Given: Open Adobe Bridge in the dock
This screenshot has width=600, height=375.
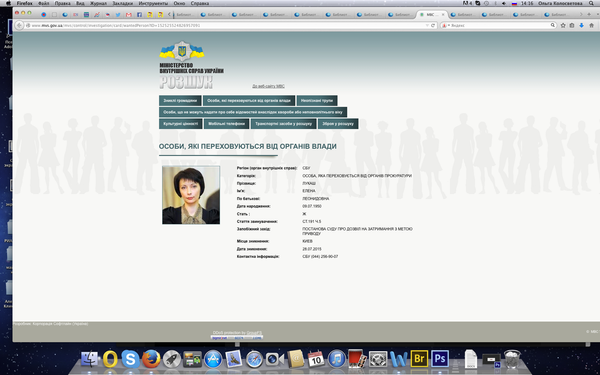Looking at the screenshot, I should point(419,359).
